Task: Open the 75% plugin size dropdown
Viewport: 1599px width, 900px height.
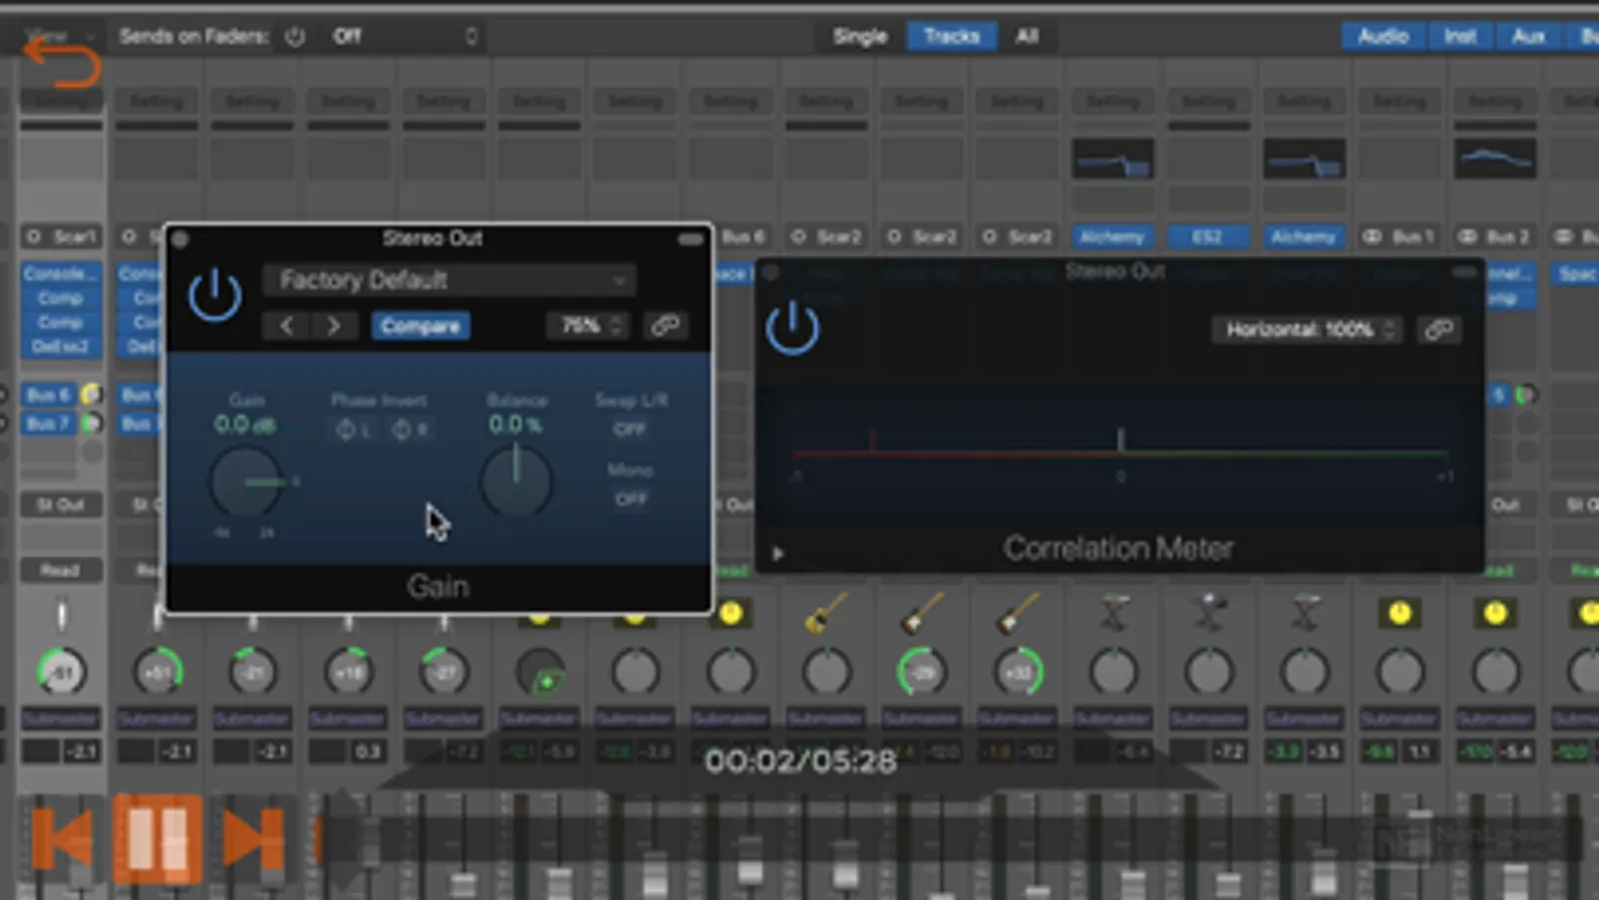Action: 588,326
